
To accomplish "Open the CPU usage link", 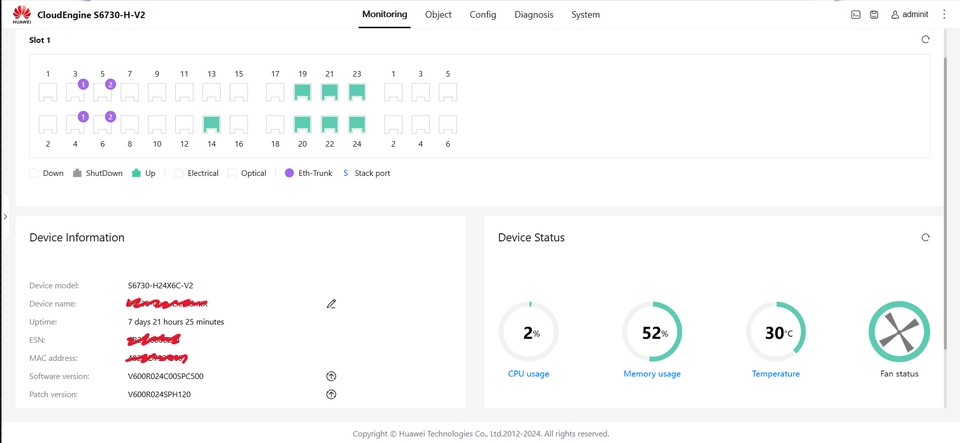I will [528, 374].
